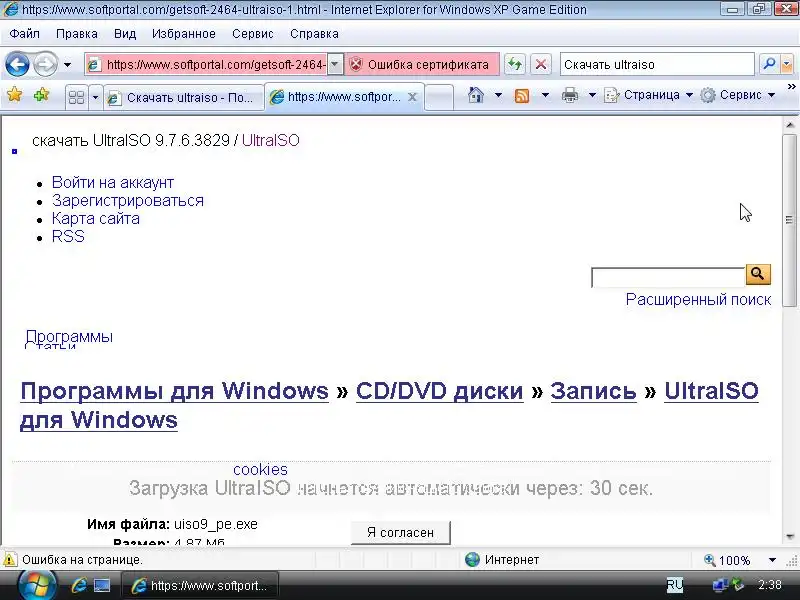This screenshot has width=800, height=600.
Task: Open the recent pages dropdown next to Forward
Action: pyautogui.click(x=67, y=65)
